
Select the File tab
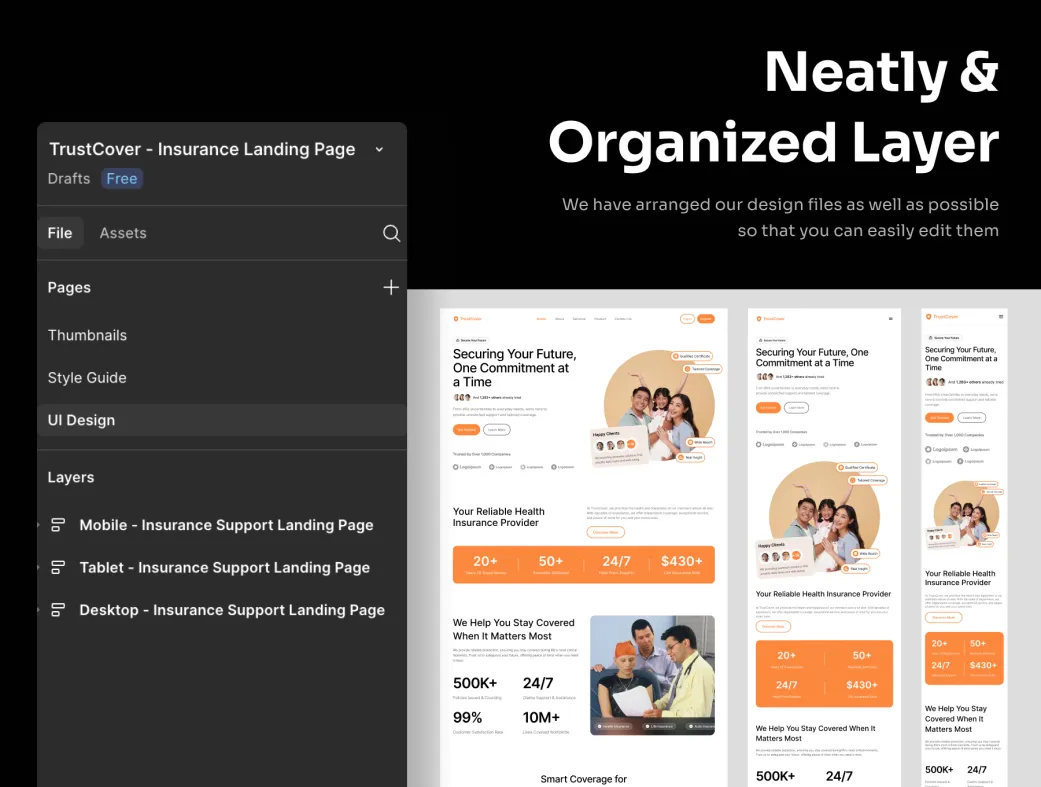click(60, 233)
